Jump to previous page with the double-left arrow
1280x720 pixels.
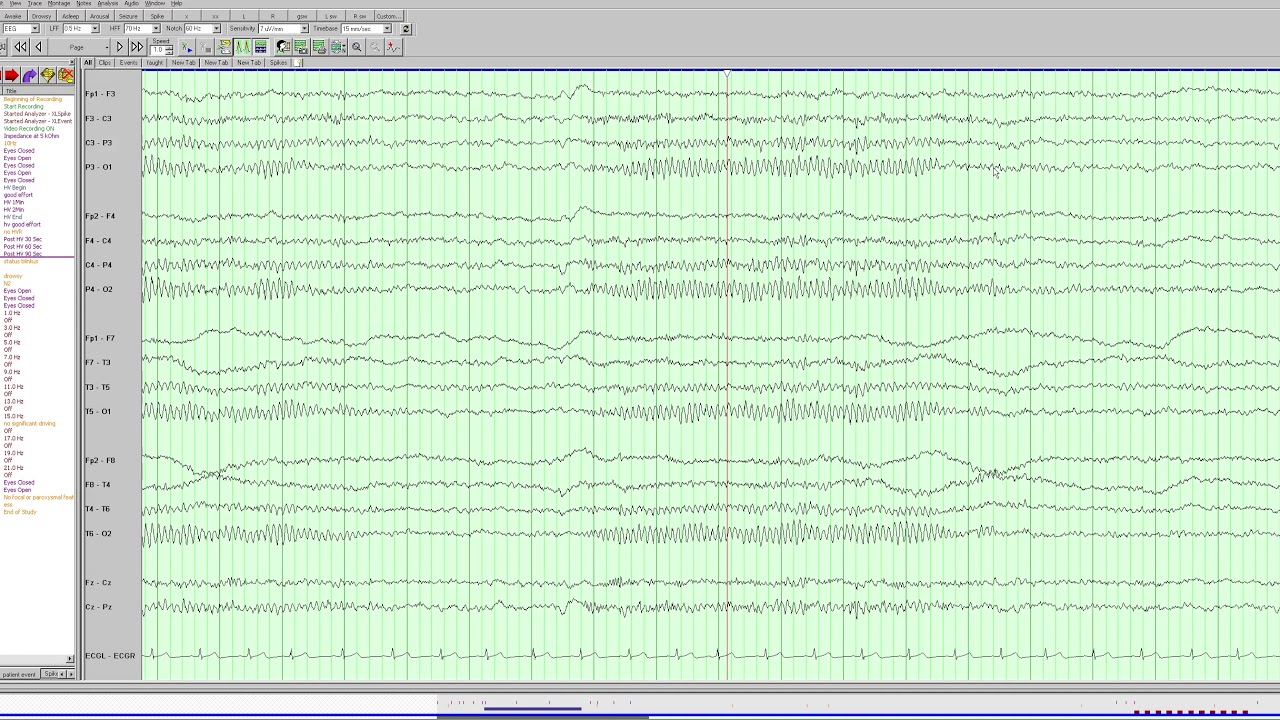[20, 47]
